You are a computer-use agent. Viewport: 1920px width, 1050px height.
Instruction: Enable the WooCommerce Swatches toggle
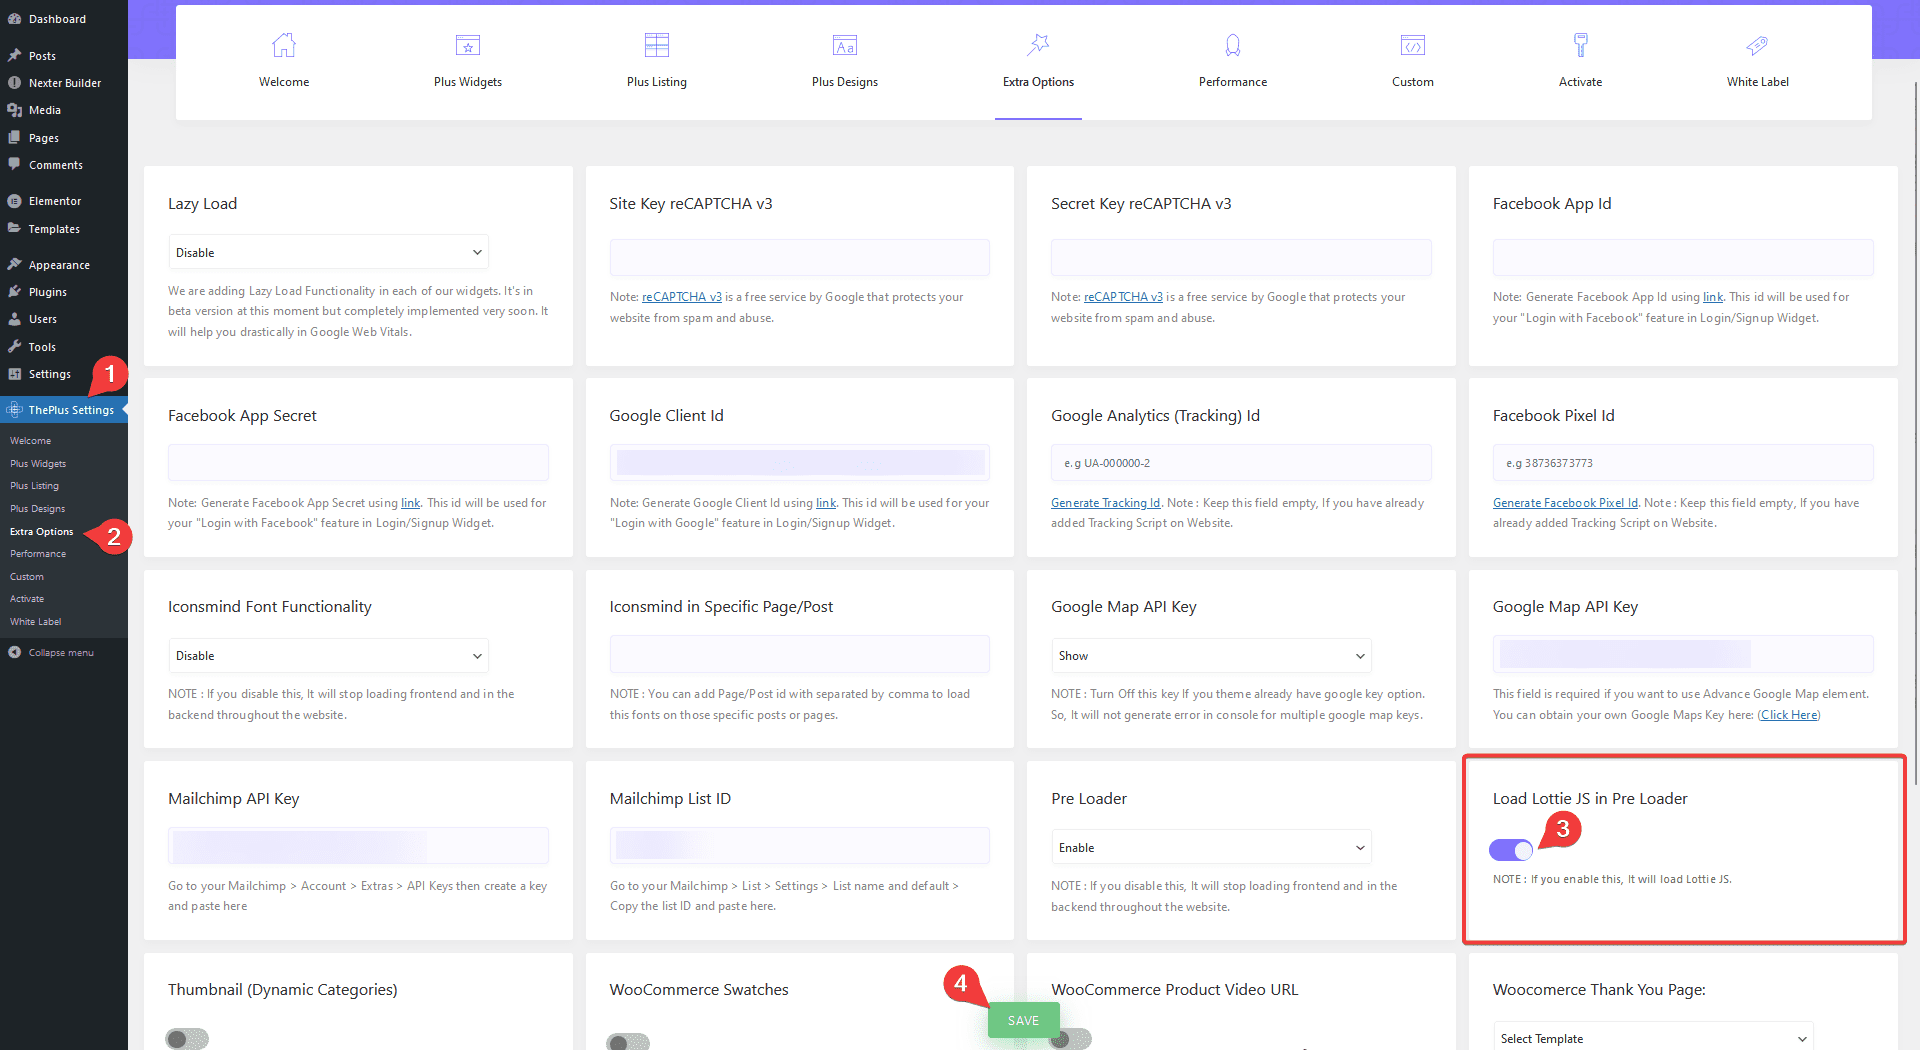tap(628, 1041)
